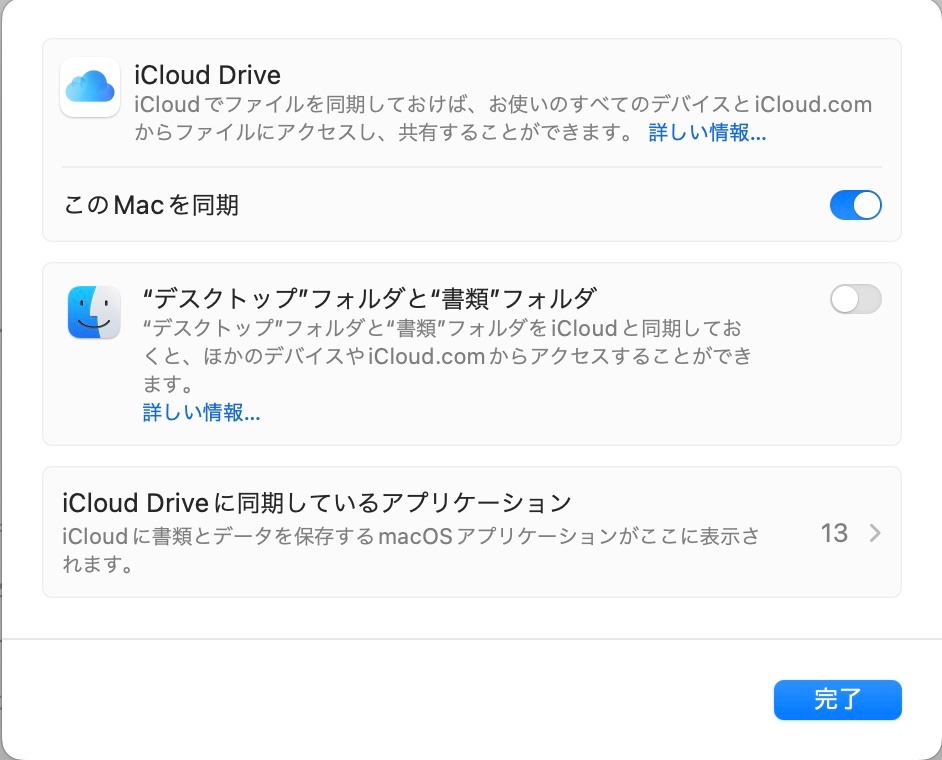Image resolution: width=942 pixels, height=760 pixels.
Task: Click the divider line above the 完了 button
Action: [x=471, y=639]
